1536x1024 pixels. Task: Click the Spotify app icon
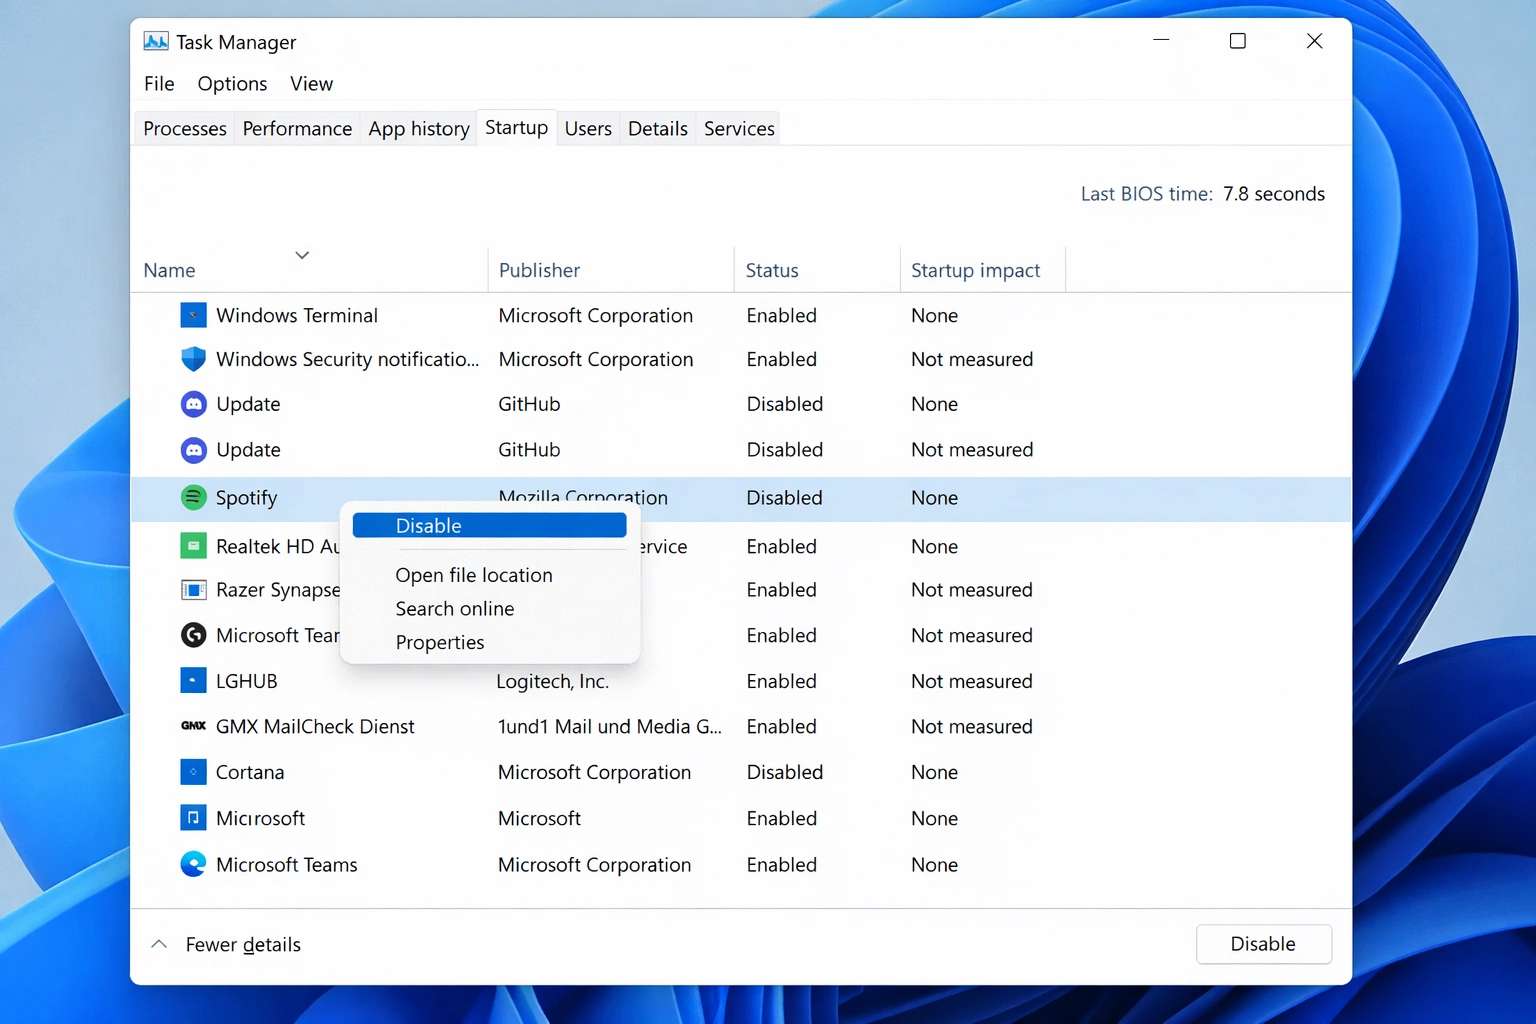pyautogui.click(x=193, y=497)
